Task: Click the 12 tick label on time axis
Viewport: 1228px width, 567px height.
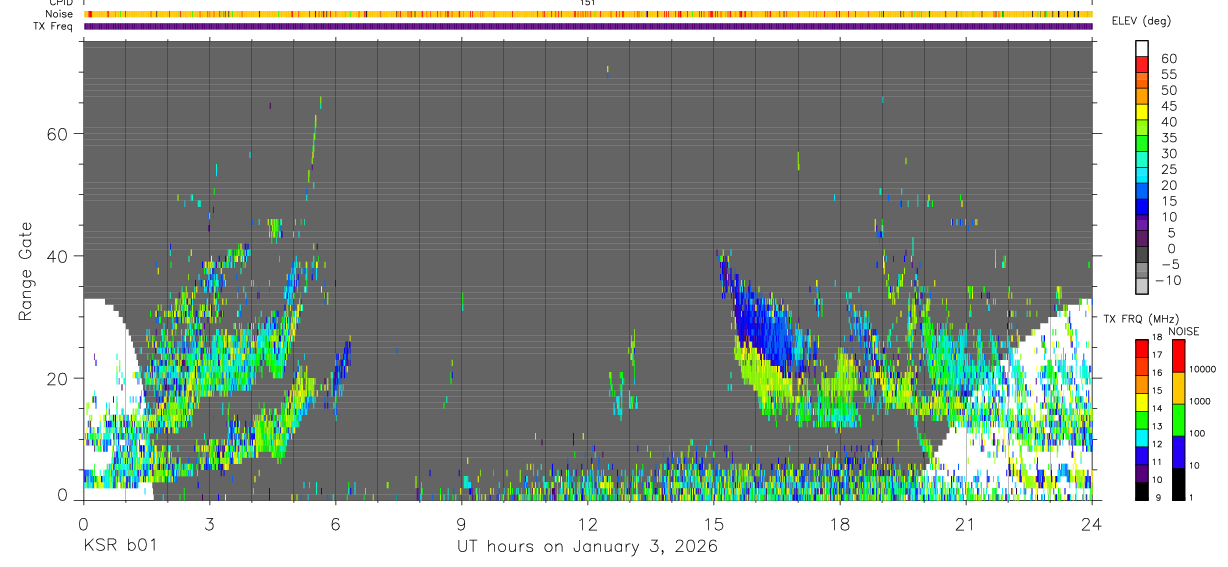Action: tap(587, 523)
